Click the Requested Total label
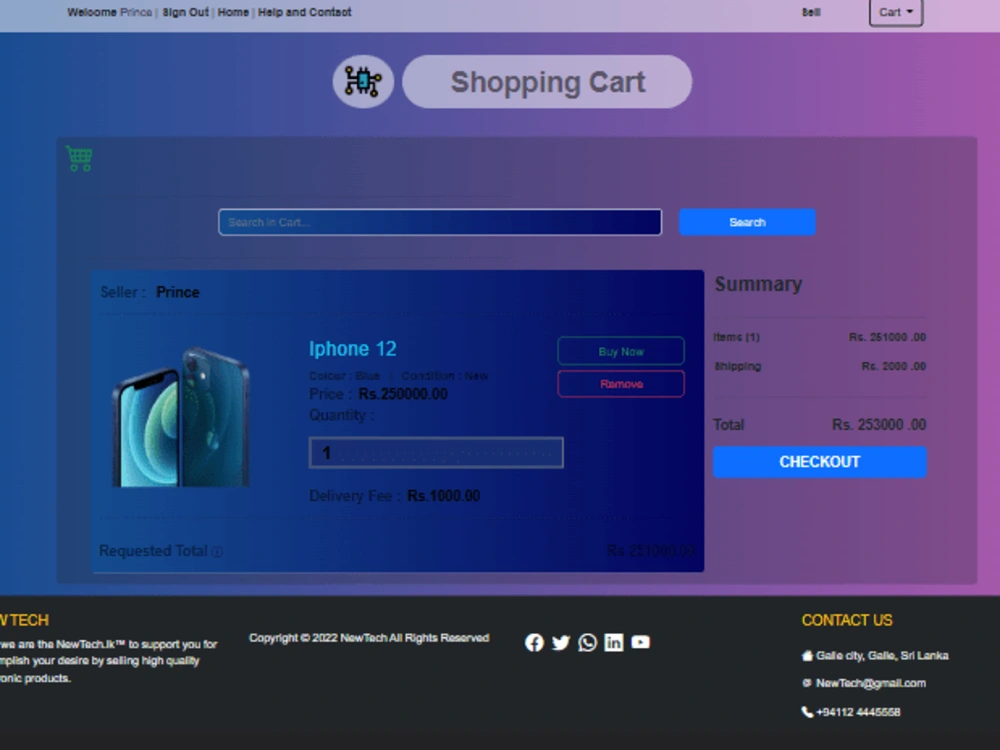This screenshot has height=750, width=1000. [153, 551]
